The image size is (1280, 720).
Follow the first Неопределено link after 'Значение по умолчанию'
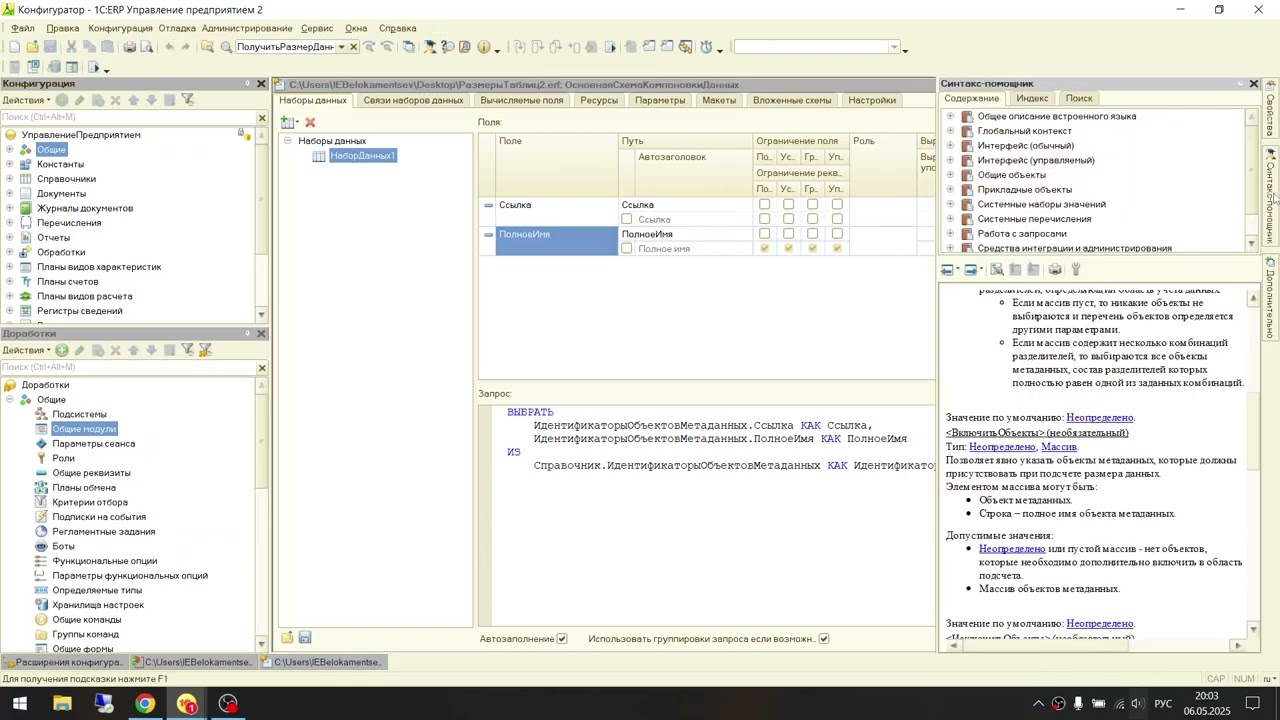1100,418
